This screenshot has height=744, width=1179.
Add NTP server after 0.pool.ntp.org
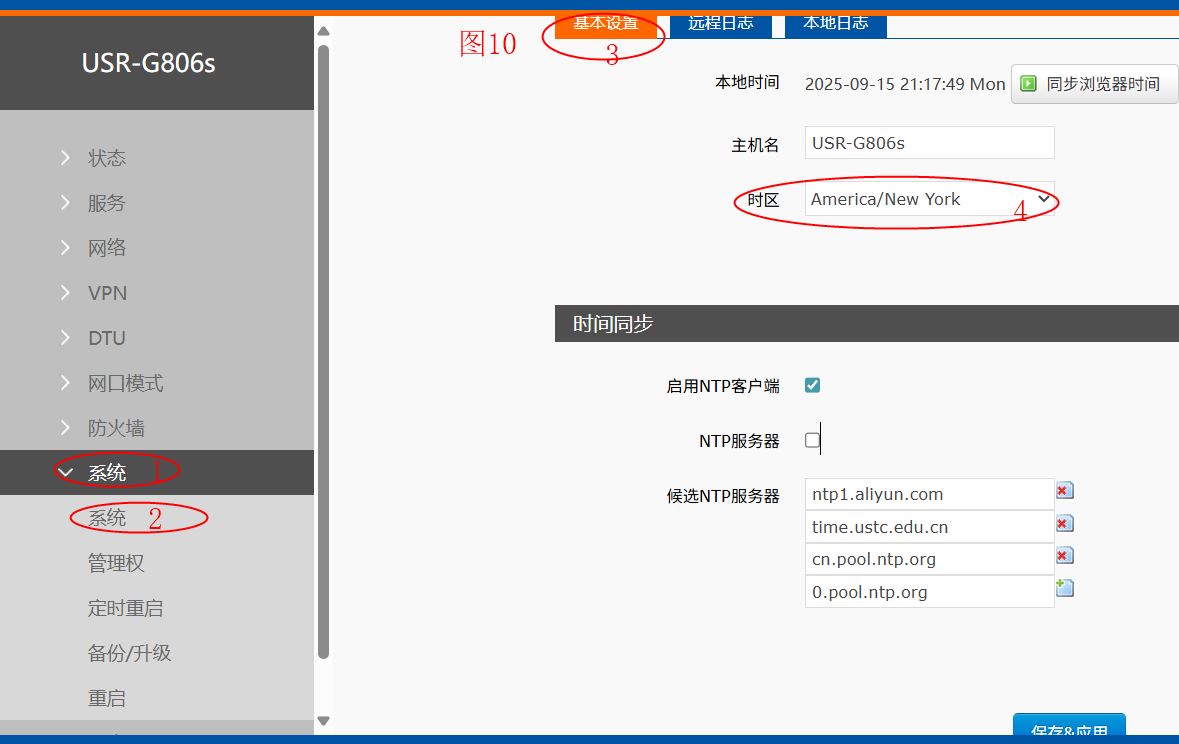[x=1064, y=588]
